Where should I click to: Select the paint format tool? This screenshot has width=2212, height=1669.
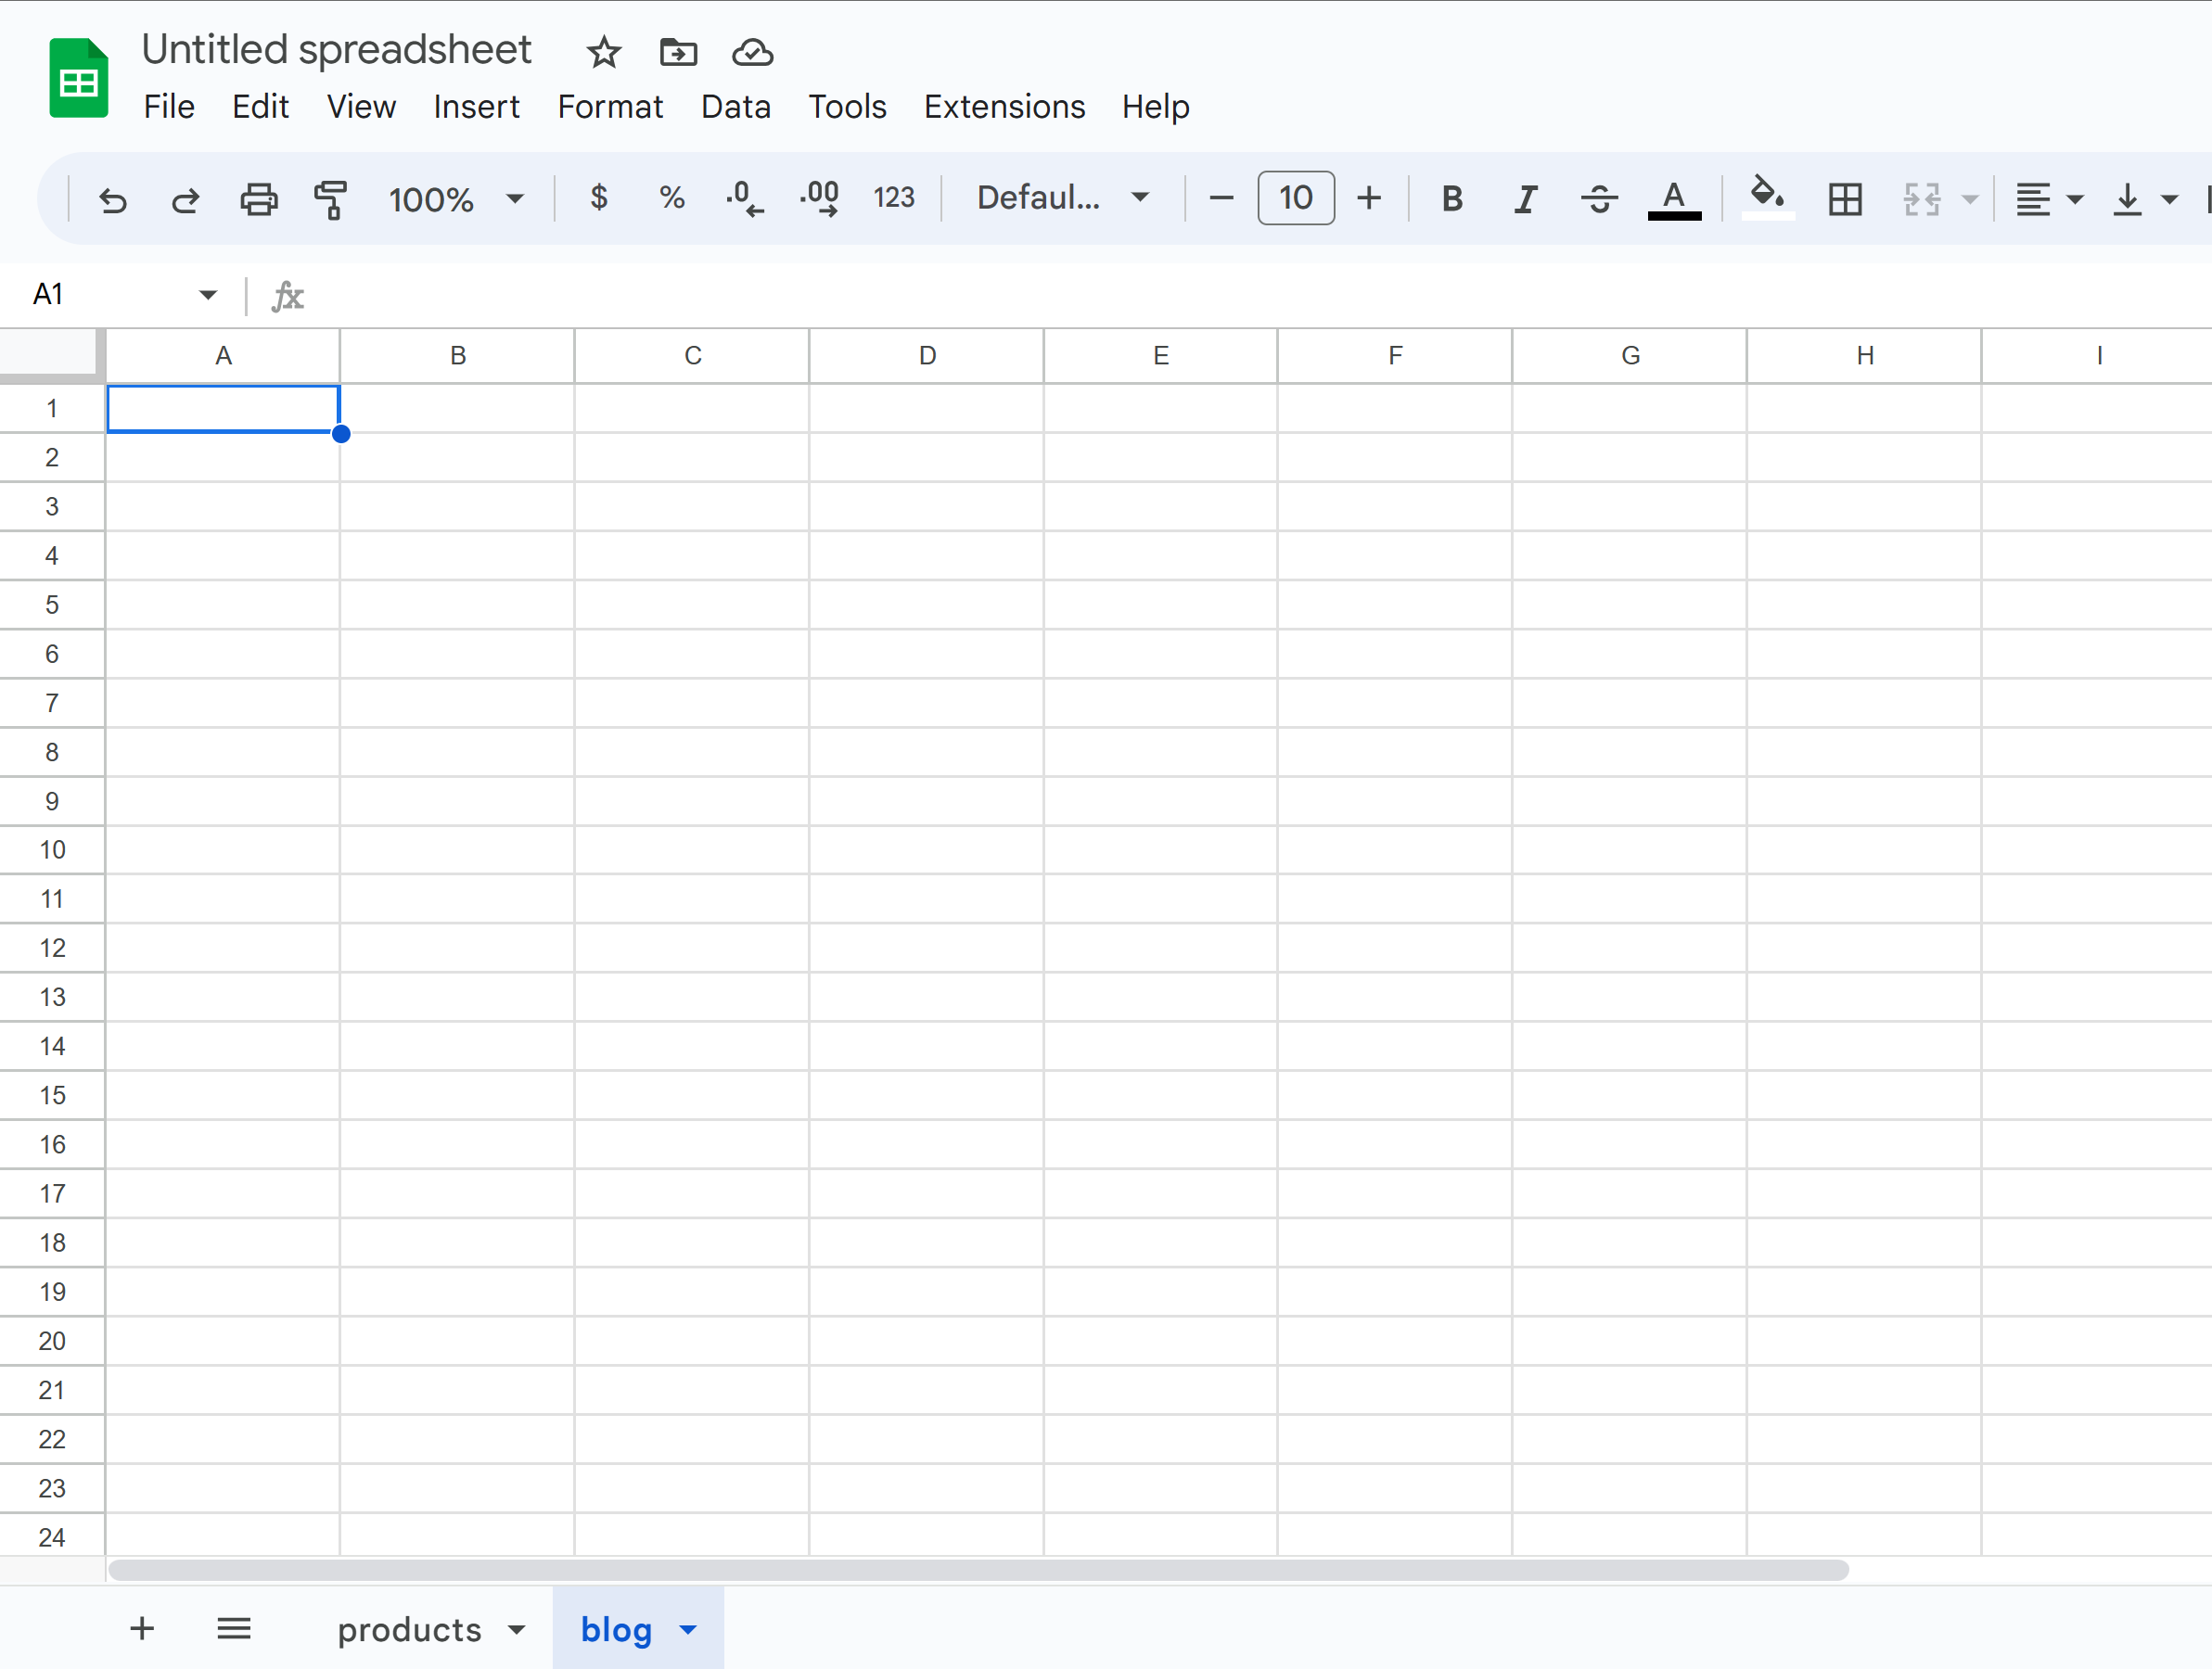pos(330,199)
